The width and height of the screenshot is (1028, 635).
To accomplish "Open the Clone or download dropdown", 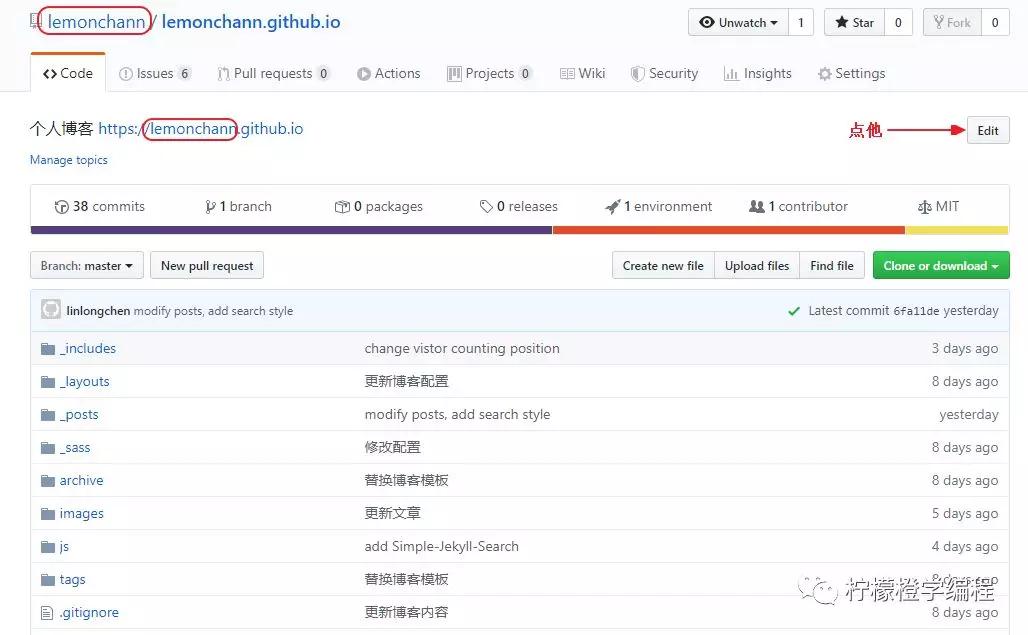I will [940, 265].
